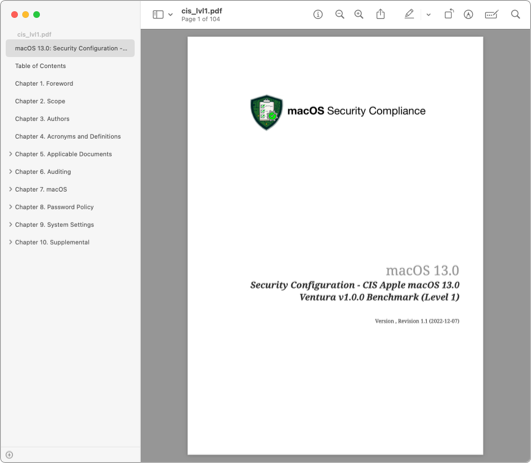Expand Chapter 9. System Settings
The width and height of the screenshot is (531, 464).
tap(10, 225)
